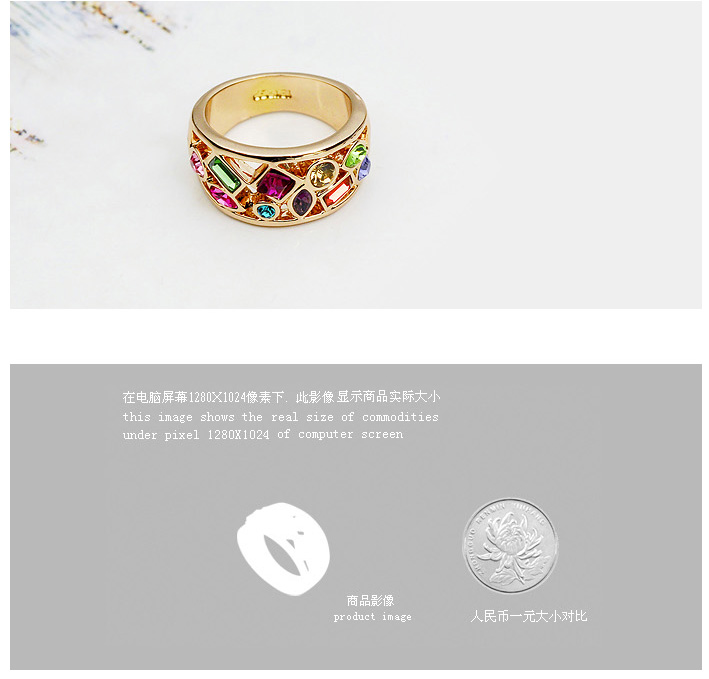Click the small teal round gem

coord(265,211)
